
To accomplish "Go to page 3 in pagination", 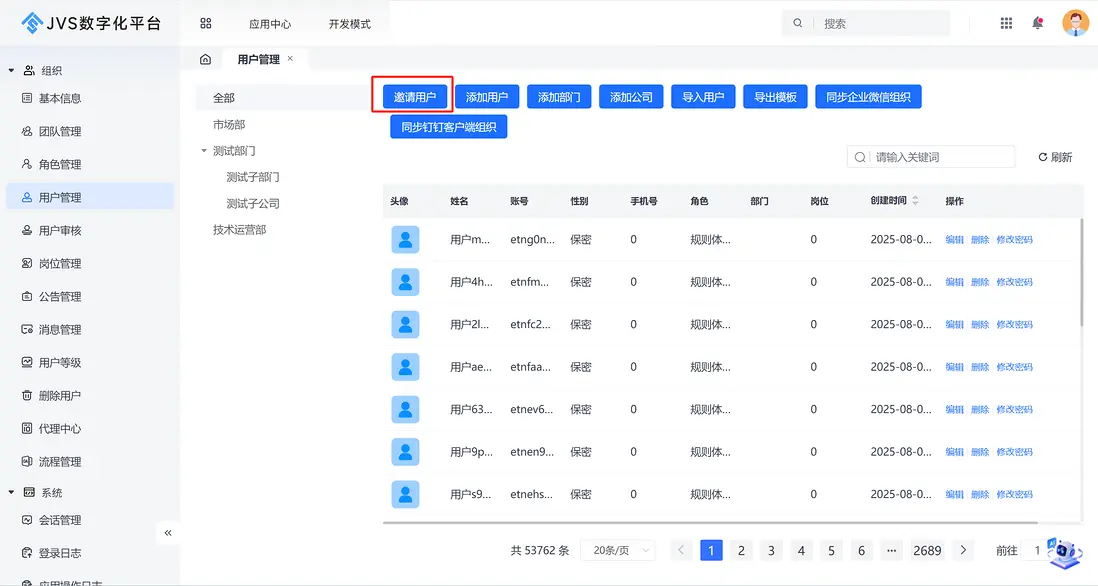I will click(x=771, y=550).
